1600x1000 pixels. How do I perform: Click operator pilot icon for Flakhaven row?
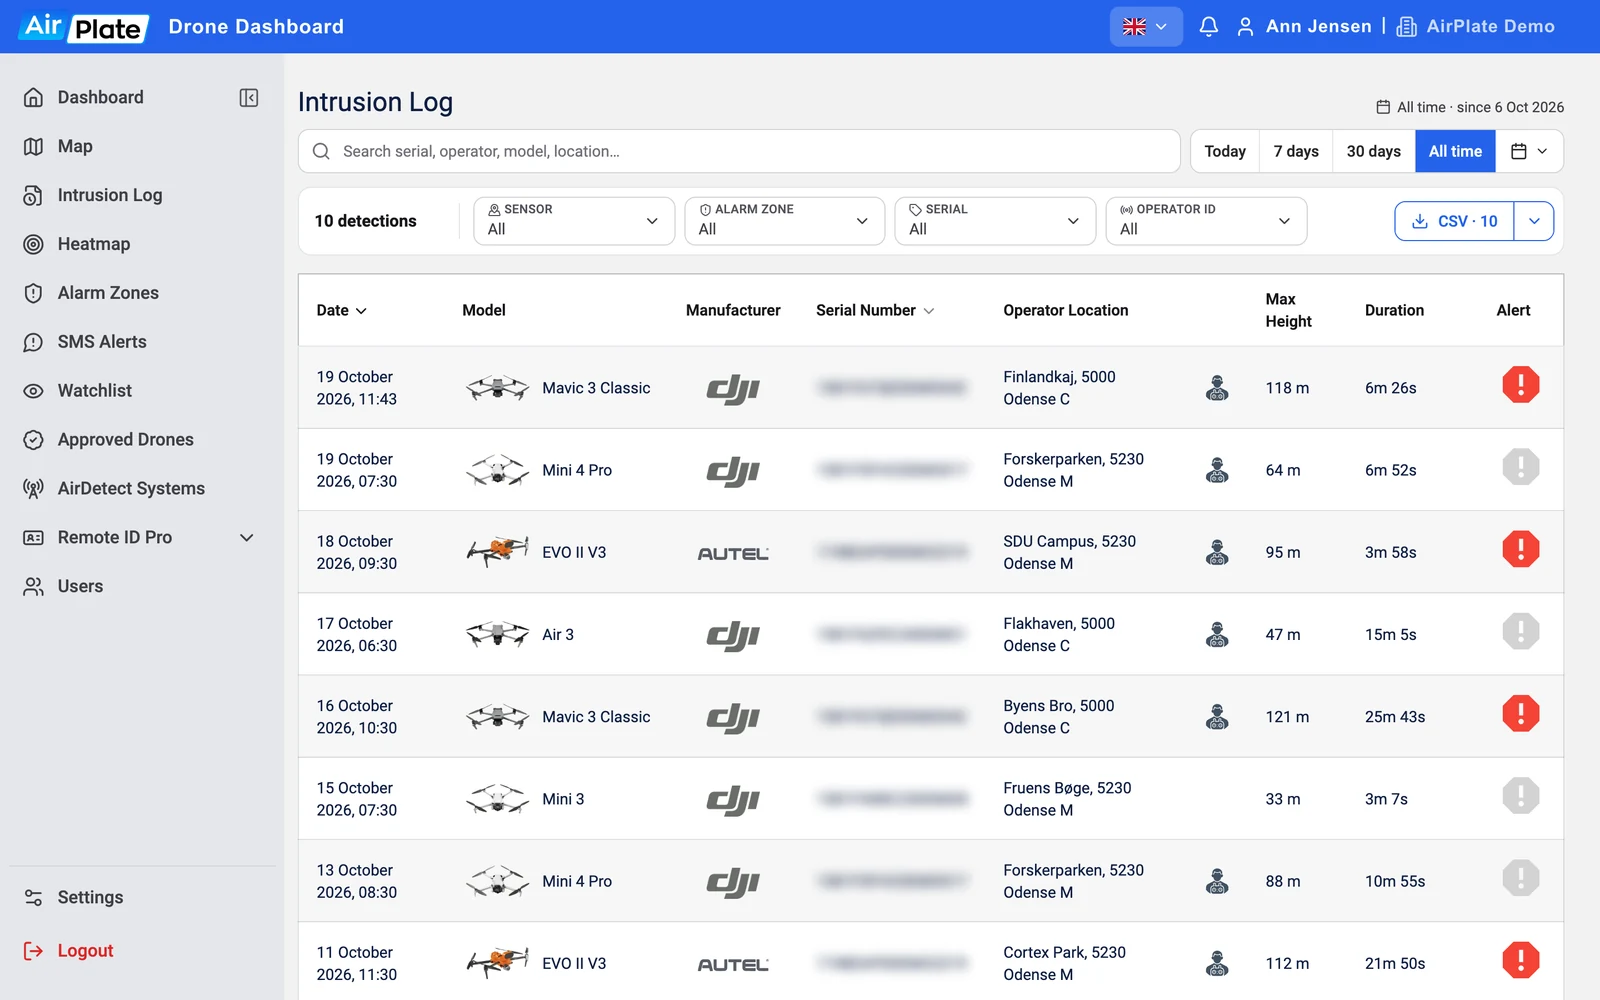(1217, 635)
